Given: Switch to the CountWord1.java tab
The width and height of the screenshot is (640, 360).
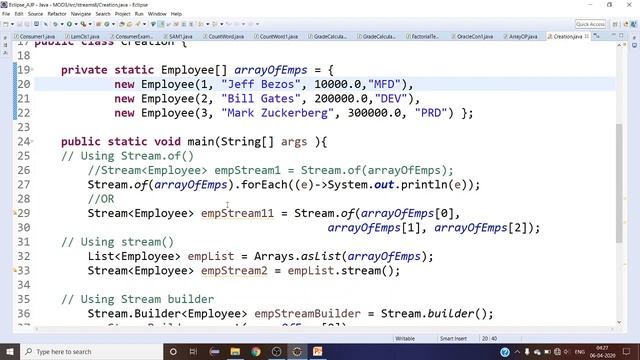Looking at the screenshot, I should click(x=276, y=36).
